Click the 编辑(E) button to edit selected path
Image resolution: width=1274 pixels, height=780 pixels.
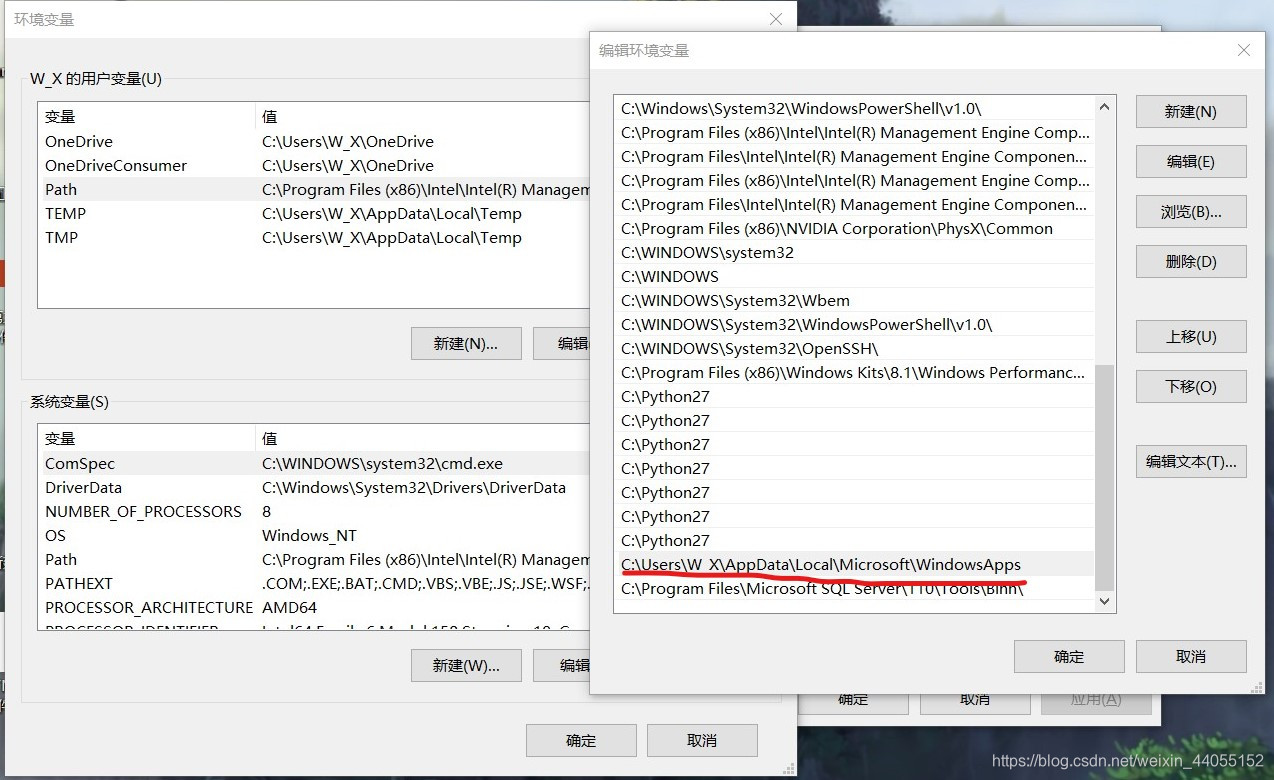pyautogui.click(x=1190, y=161)
